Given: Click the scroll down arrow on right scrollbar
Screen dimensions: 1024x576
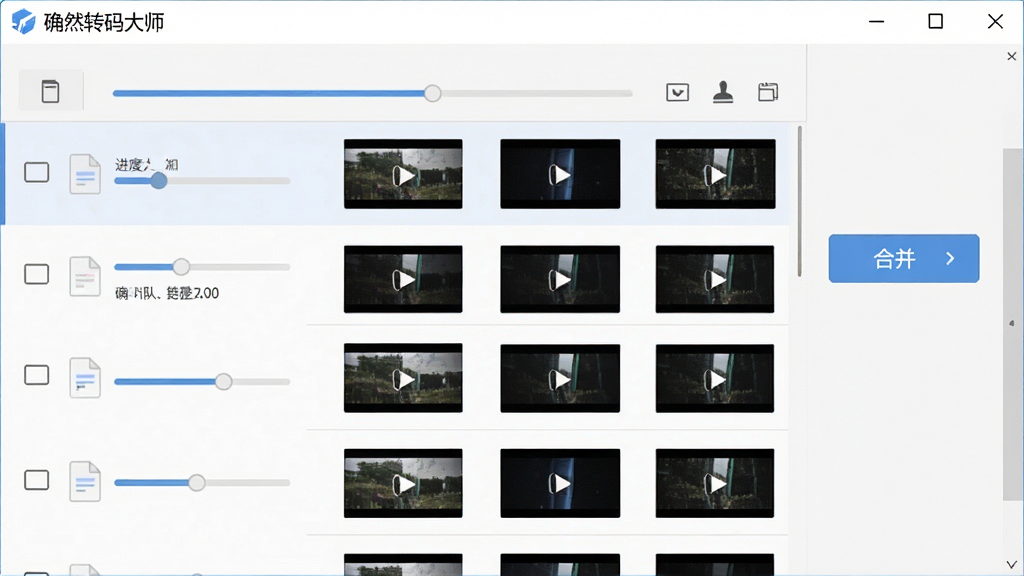Looking at the screenshot, I should [1012, 564].
